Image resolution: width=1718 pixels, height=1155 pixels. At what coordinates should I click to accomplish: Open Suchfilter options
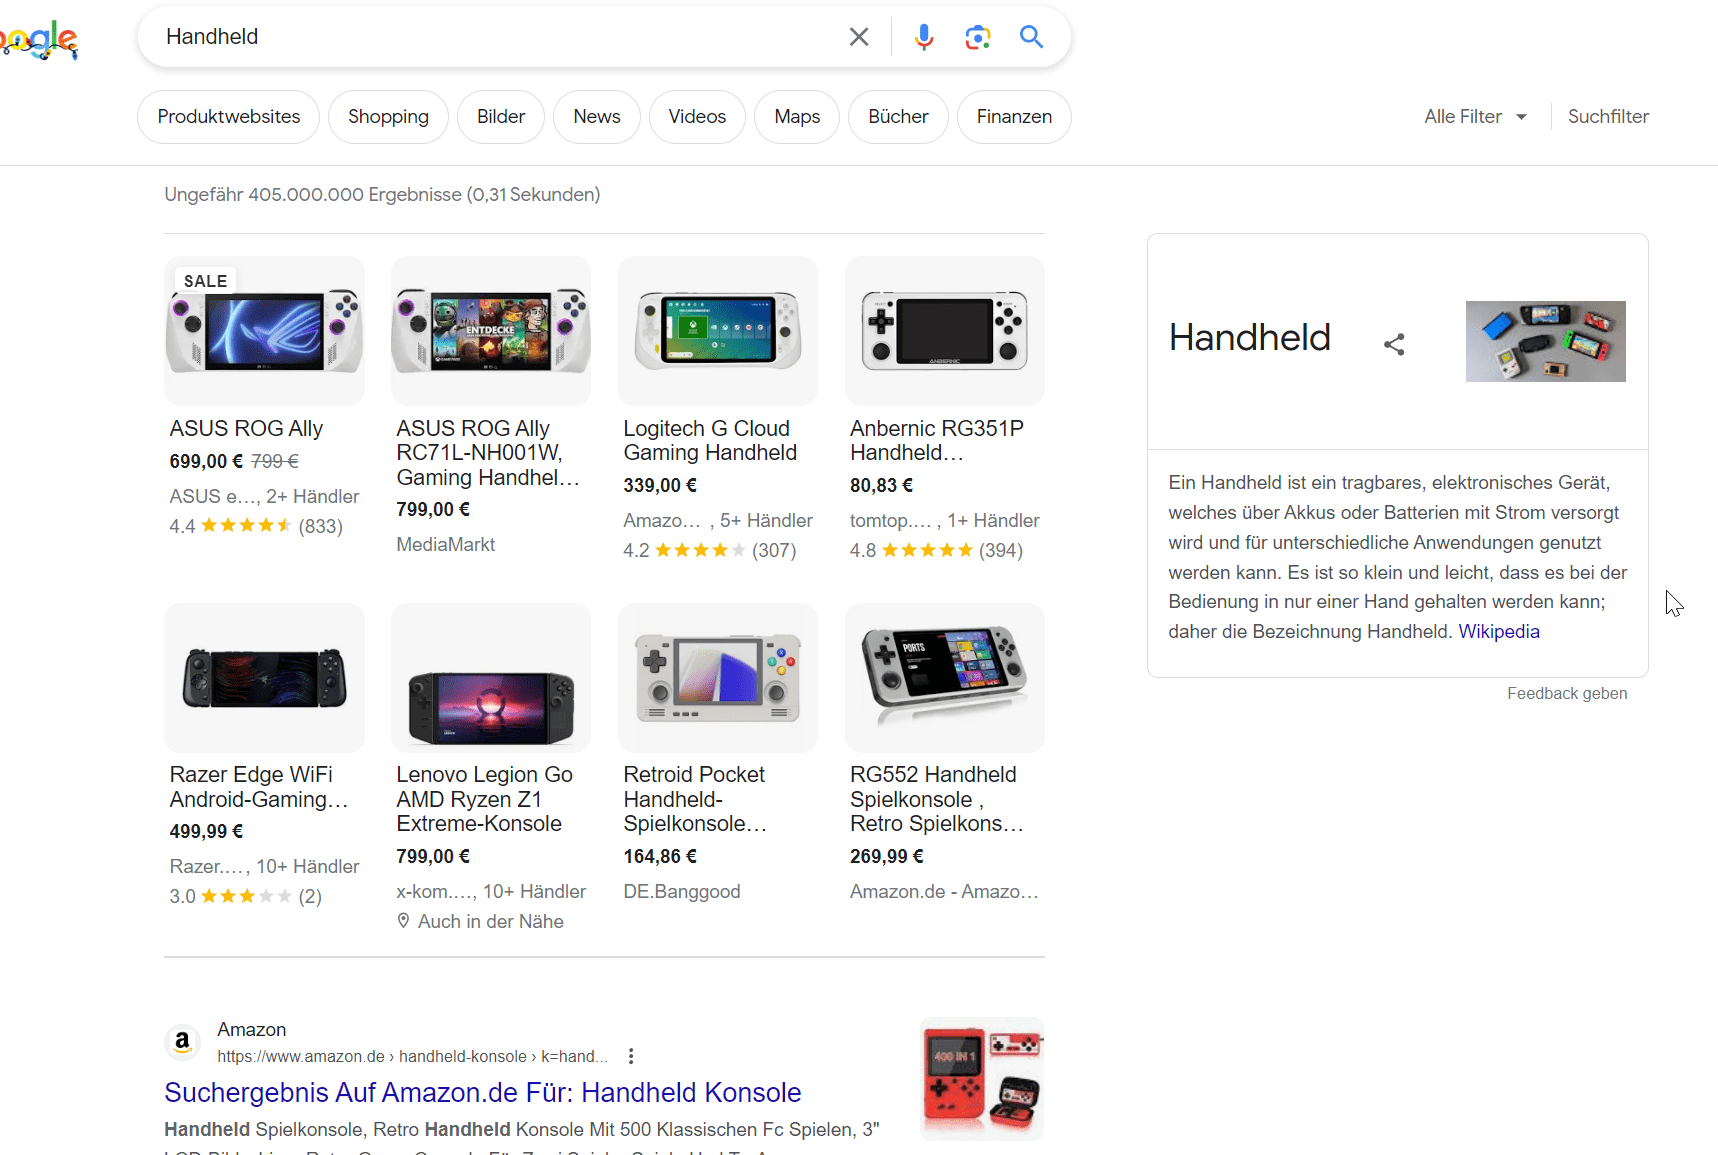coord(1608,117)
